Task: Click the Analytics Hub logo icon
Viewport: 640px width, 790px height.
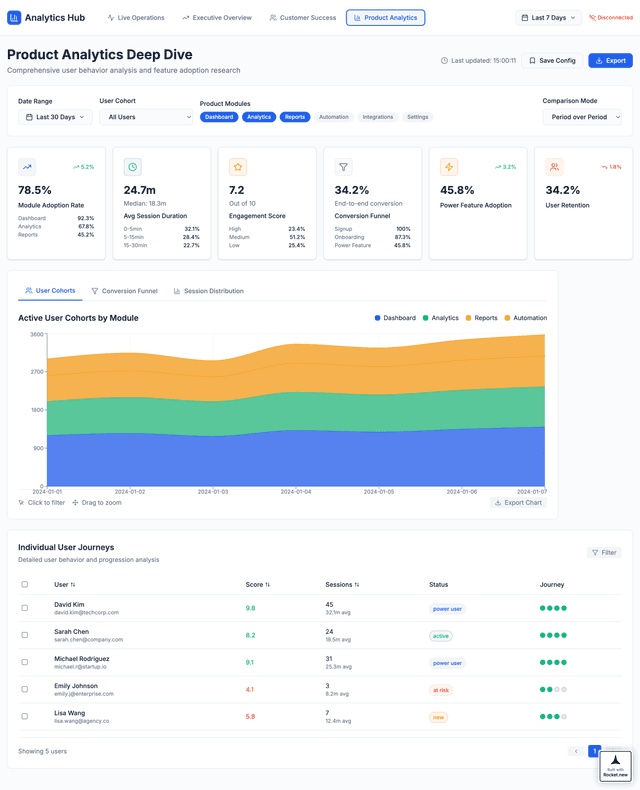Action: point(14,17)
